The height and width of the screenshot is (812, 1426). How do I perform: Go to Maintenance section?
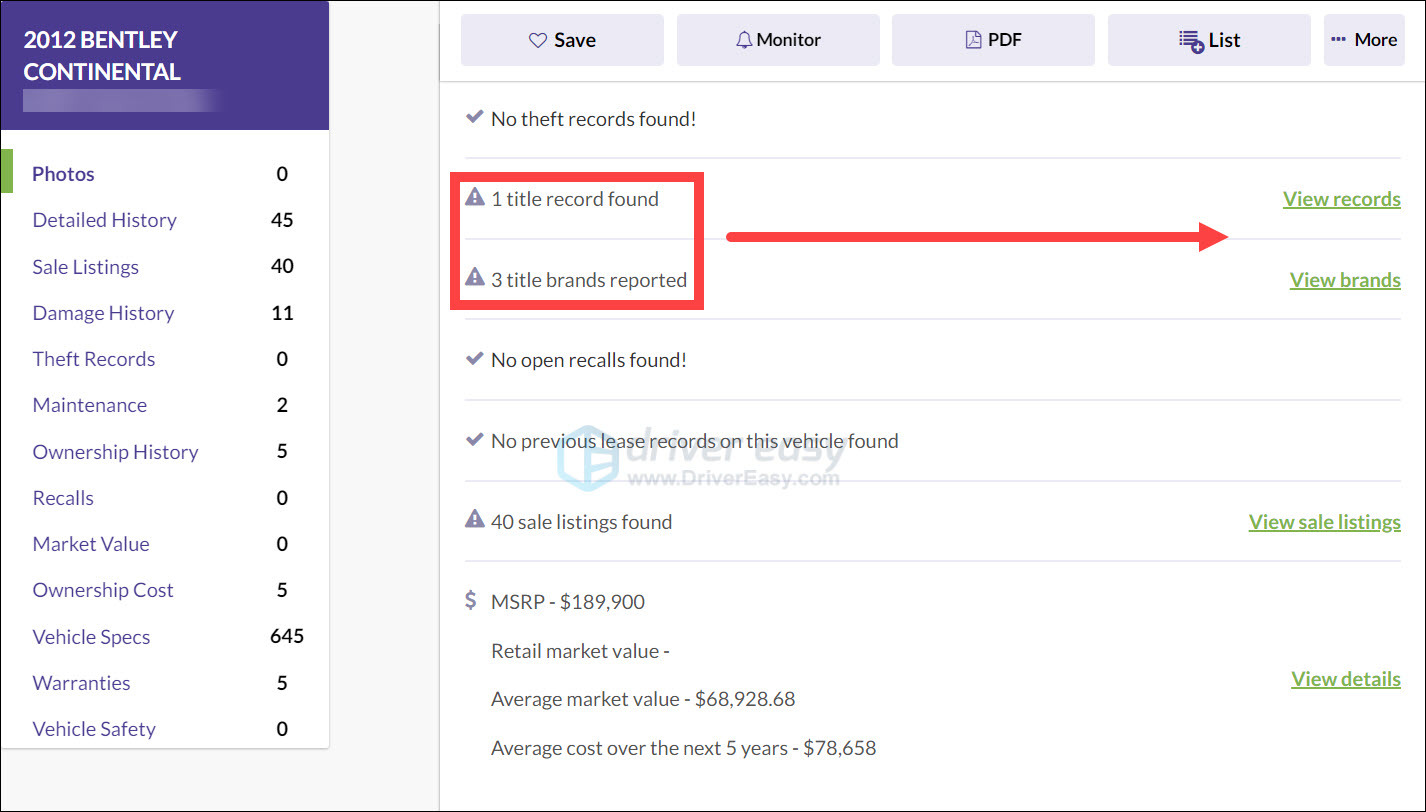[x=89, y=405]
